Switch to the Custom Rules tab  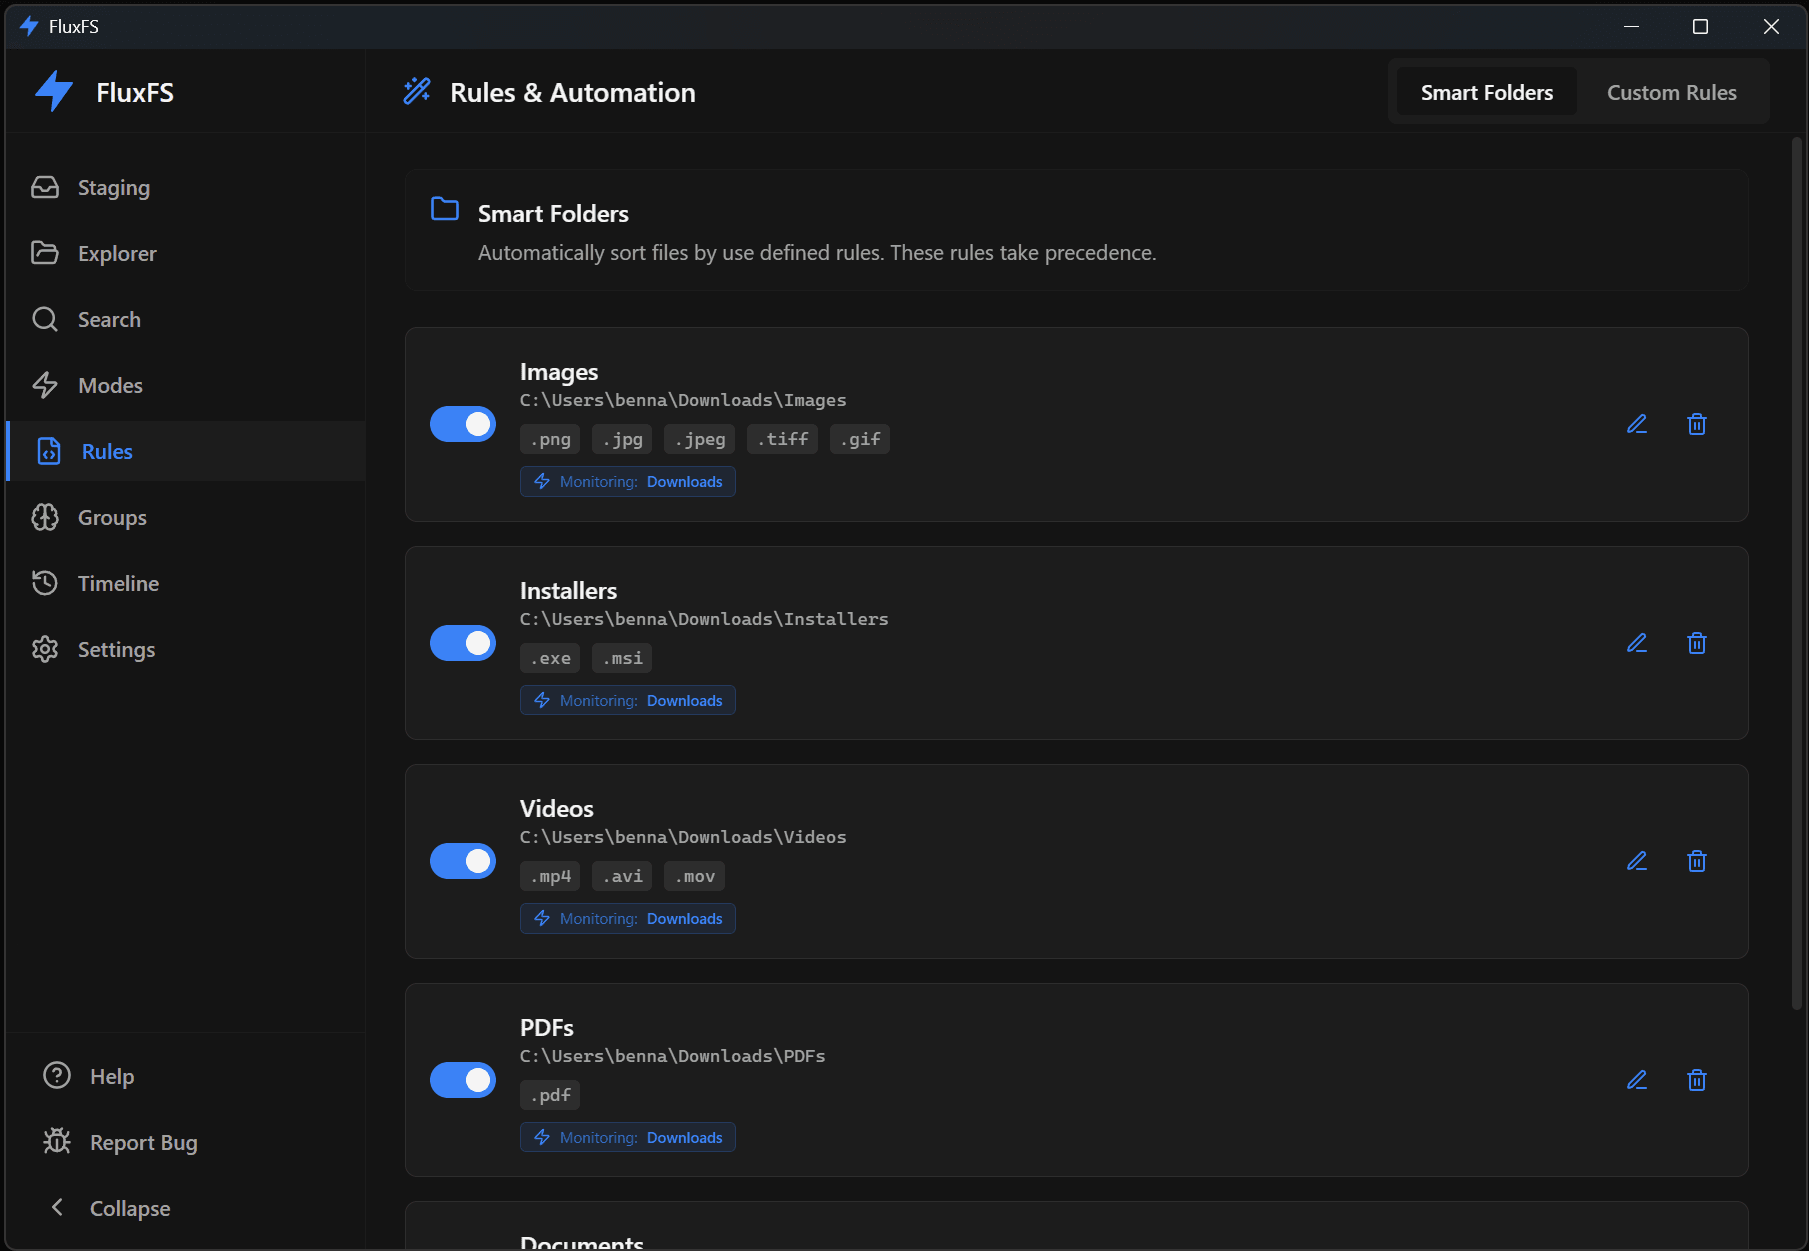pos(1671,92)
